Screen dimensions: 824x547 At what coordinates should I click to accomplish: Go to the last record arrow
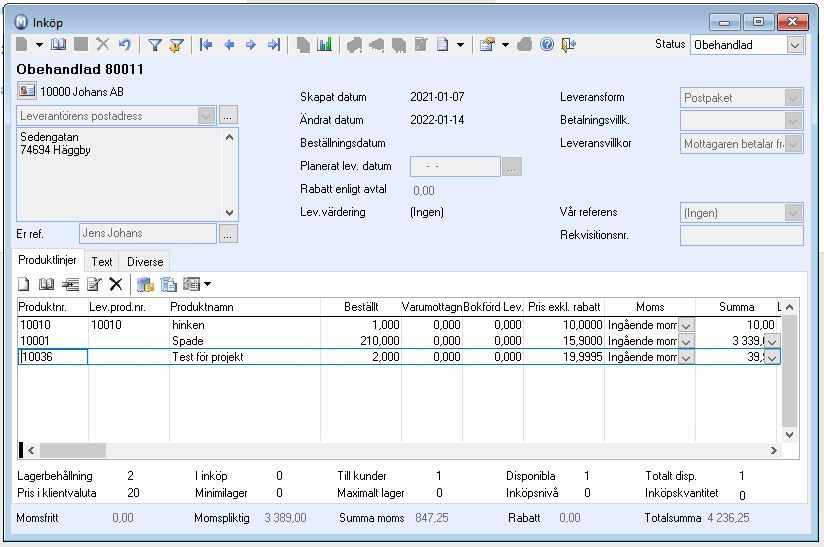coord(274,45)
